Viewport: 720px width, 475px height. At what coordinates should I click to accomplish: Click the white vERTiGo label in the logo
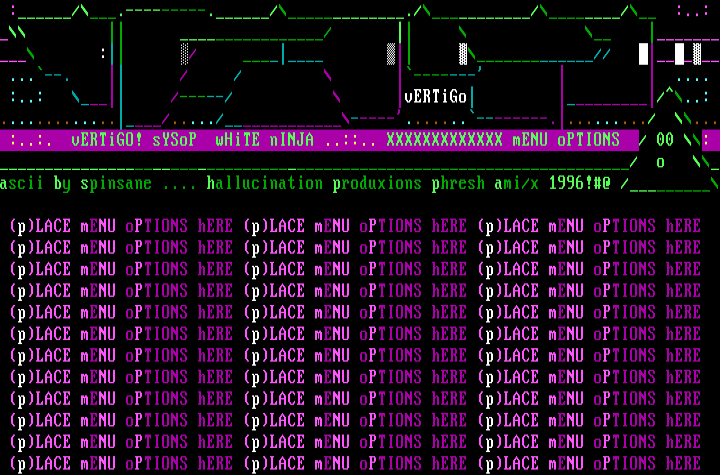435,97
